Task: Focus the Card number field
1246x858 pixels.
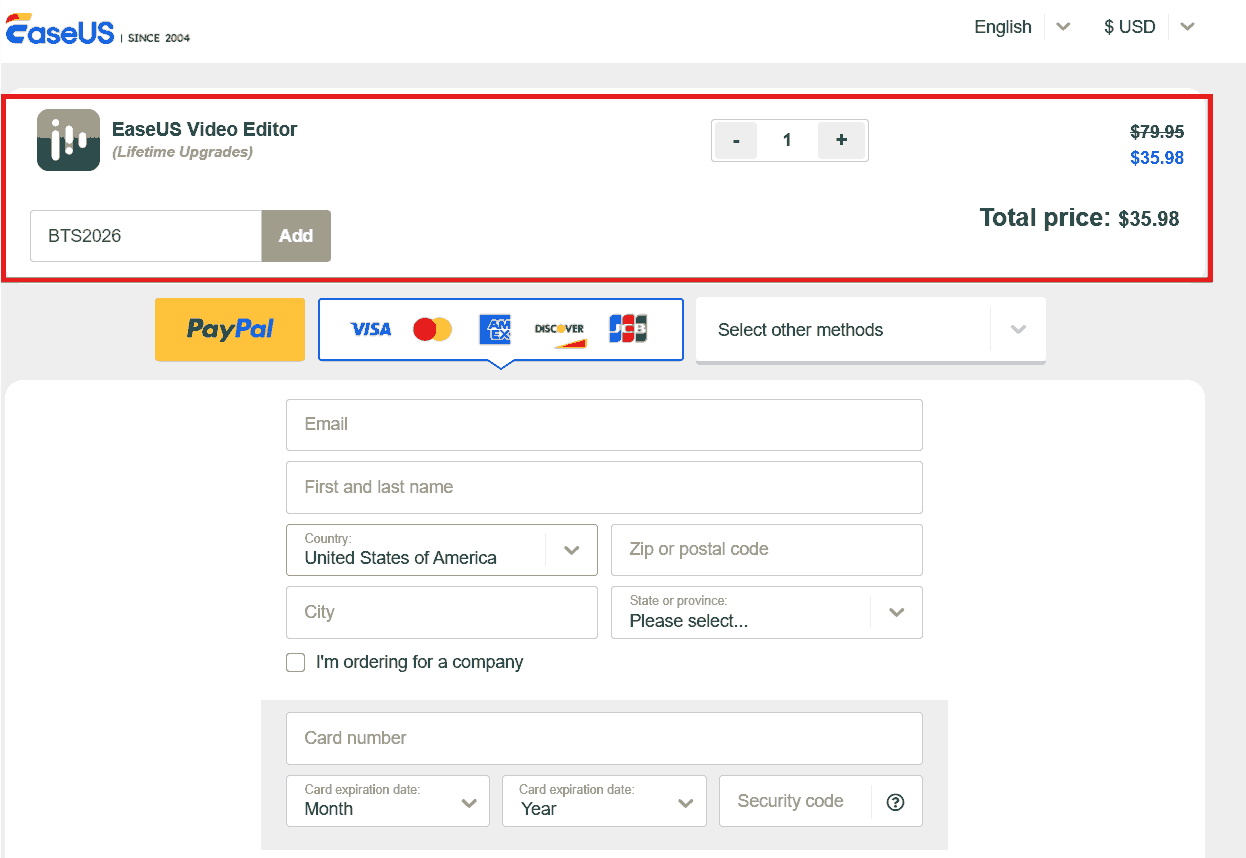Action: click(604, 738)
